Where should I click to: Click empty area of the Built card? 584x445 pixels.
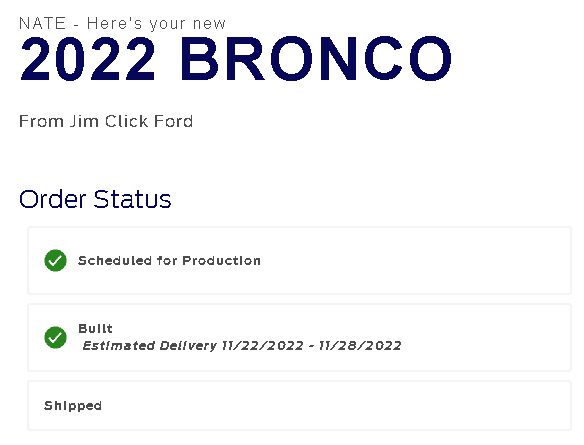pyautogui.click(x=484, y=337)
